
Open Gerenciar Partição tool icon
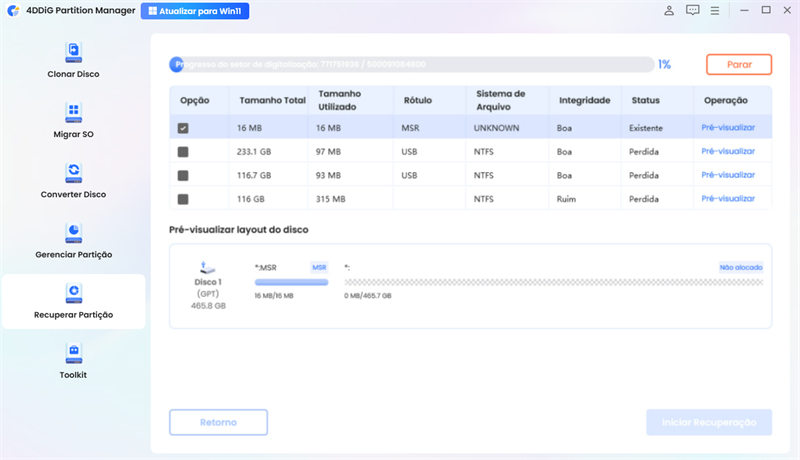pos(73,231)
